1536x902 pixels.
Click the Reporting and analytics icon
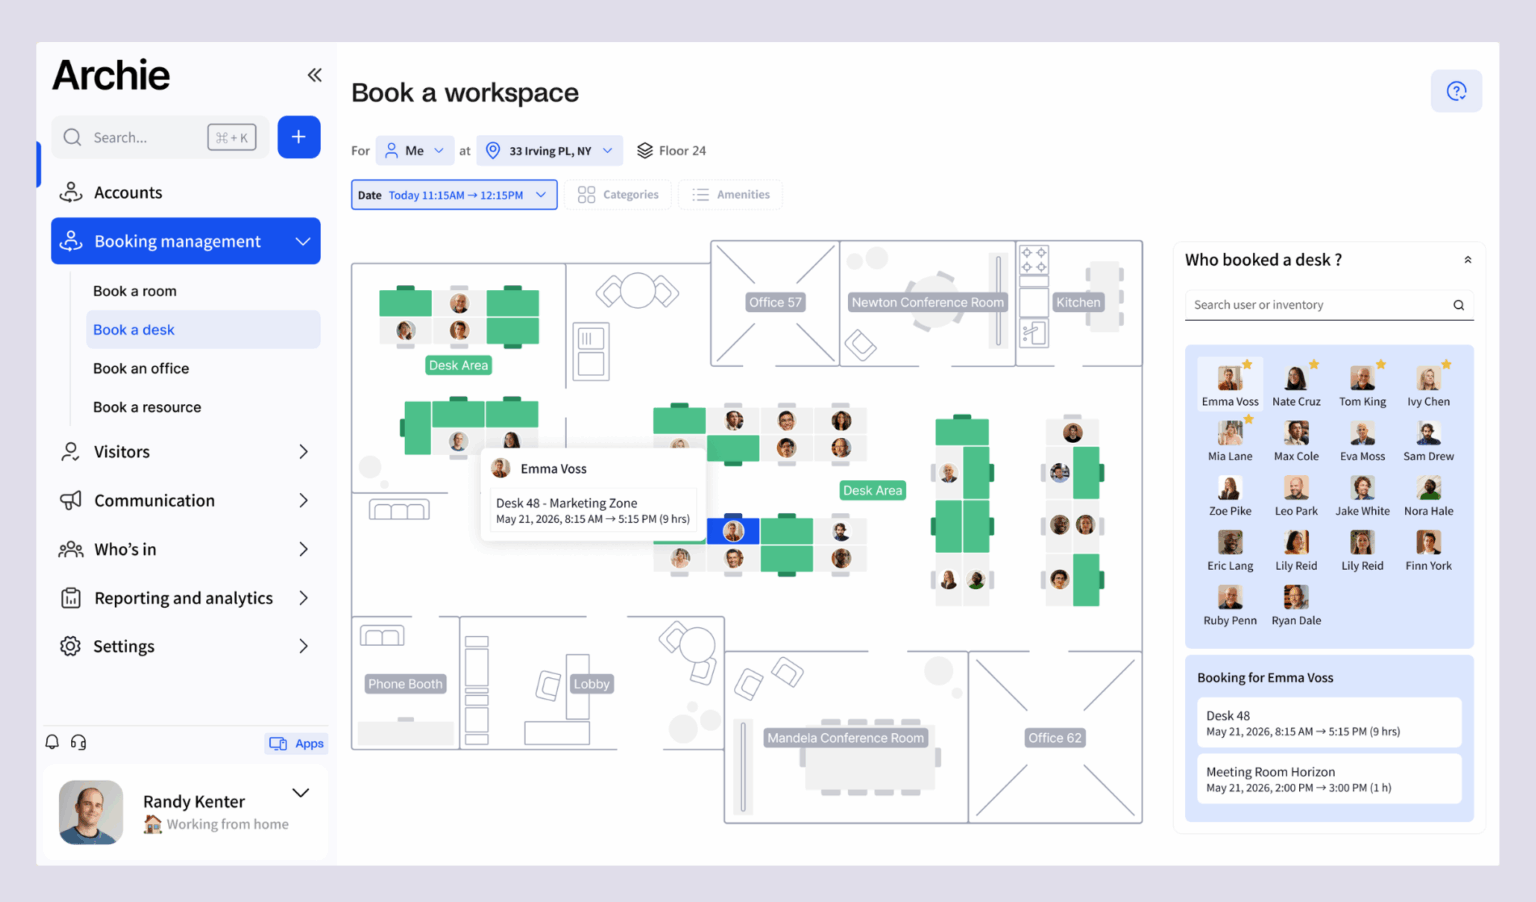(70, 597)
